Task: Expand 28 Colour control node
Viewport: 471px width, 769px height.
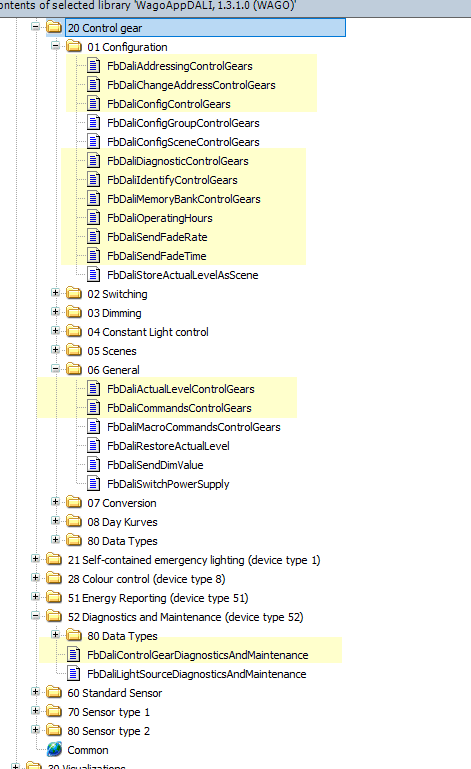Action: (x=35, y=578)
